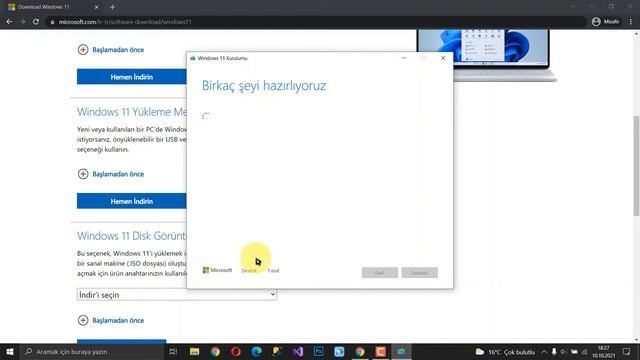640x360 pixels.
Task: Open the volume control in the system tray
Action: [564, 351]
